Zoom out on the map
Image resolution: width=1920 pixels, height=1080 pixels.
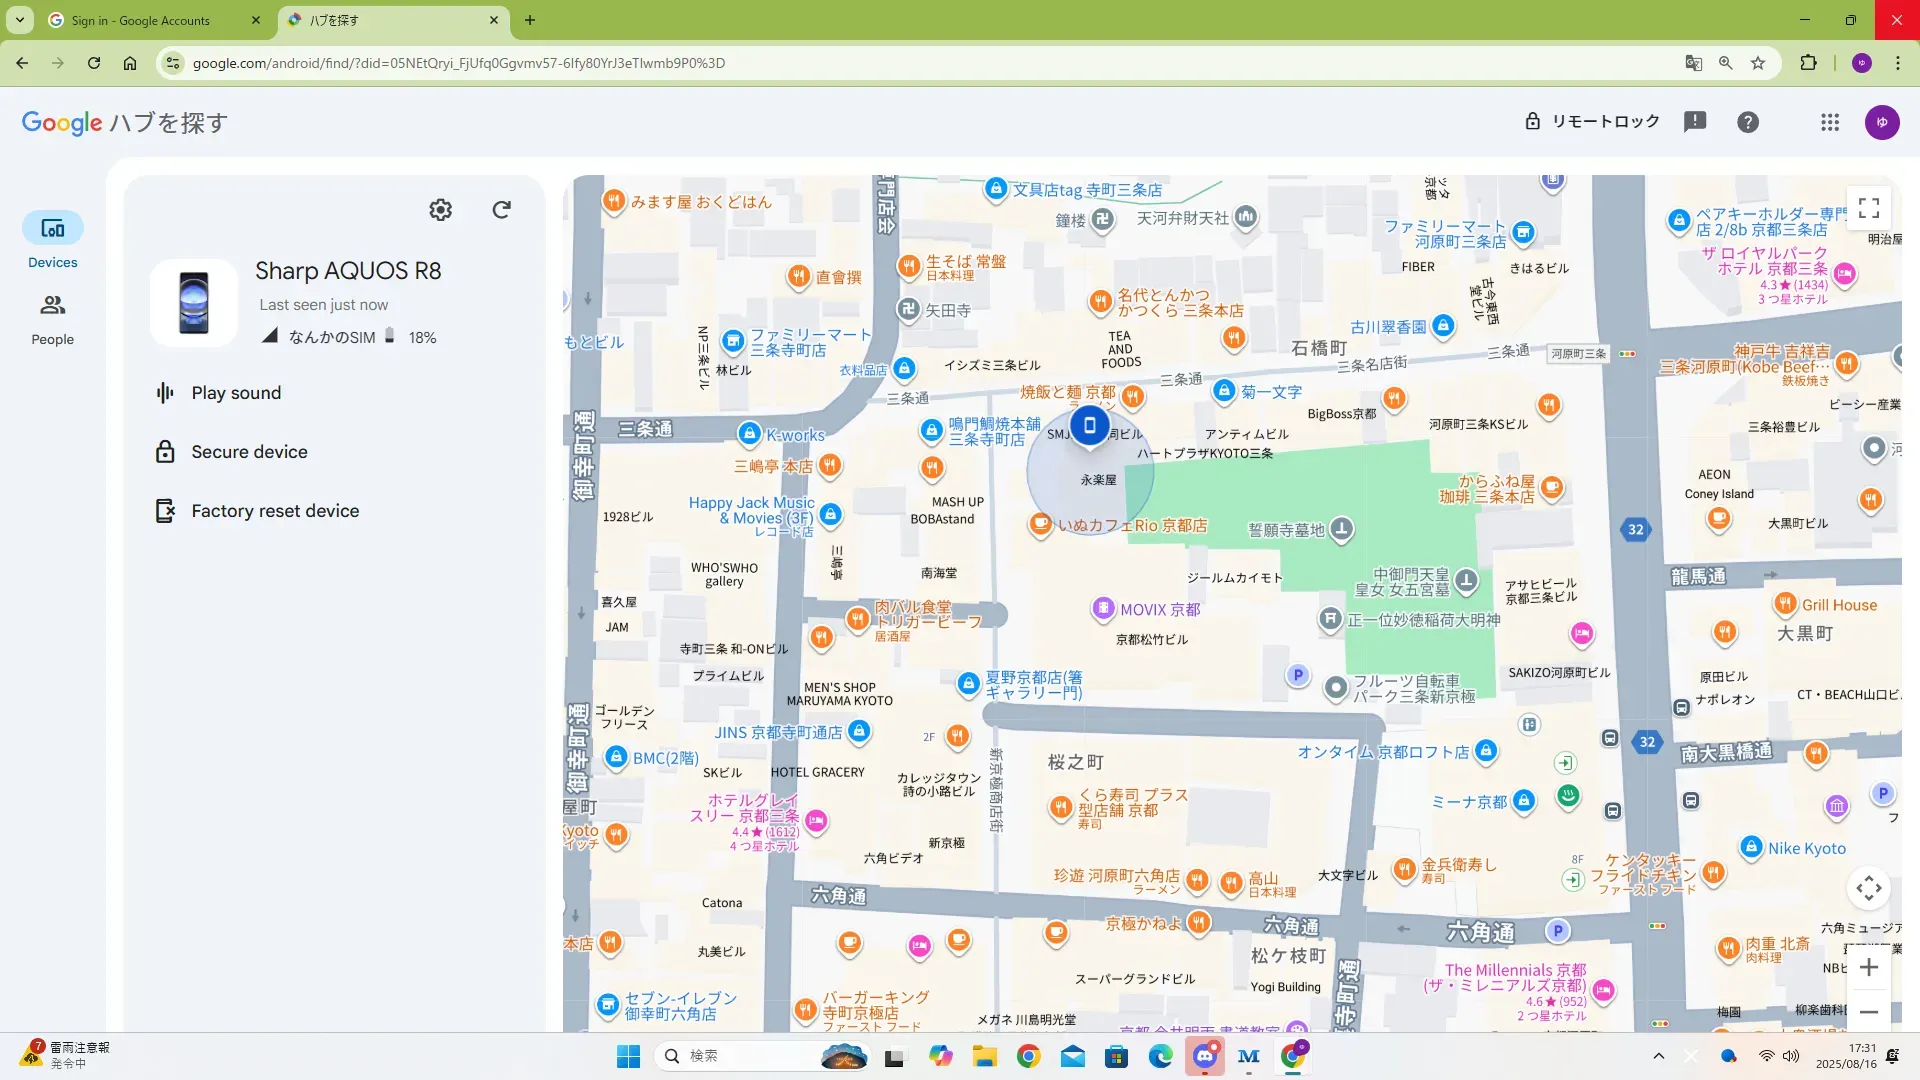point(1868,1012)
